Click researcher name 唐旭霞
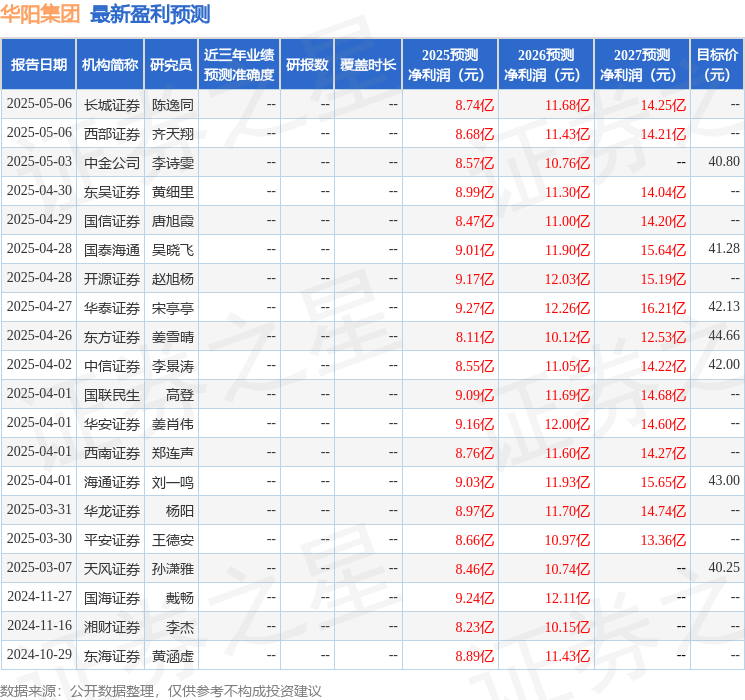Image resolution: width=745 pixels, height=700 pixels. (172, 221)
